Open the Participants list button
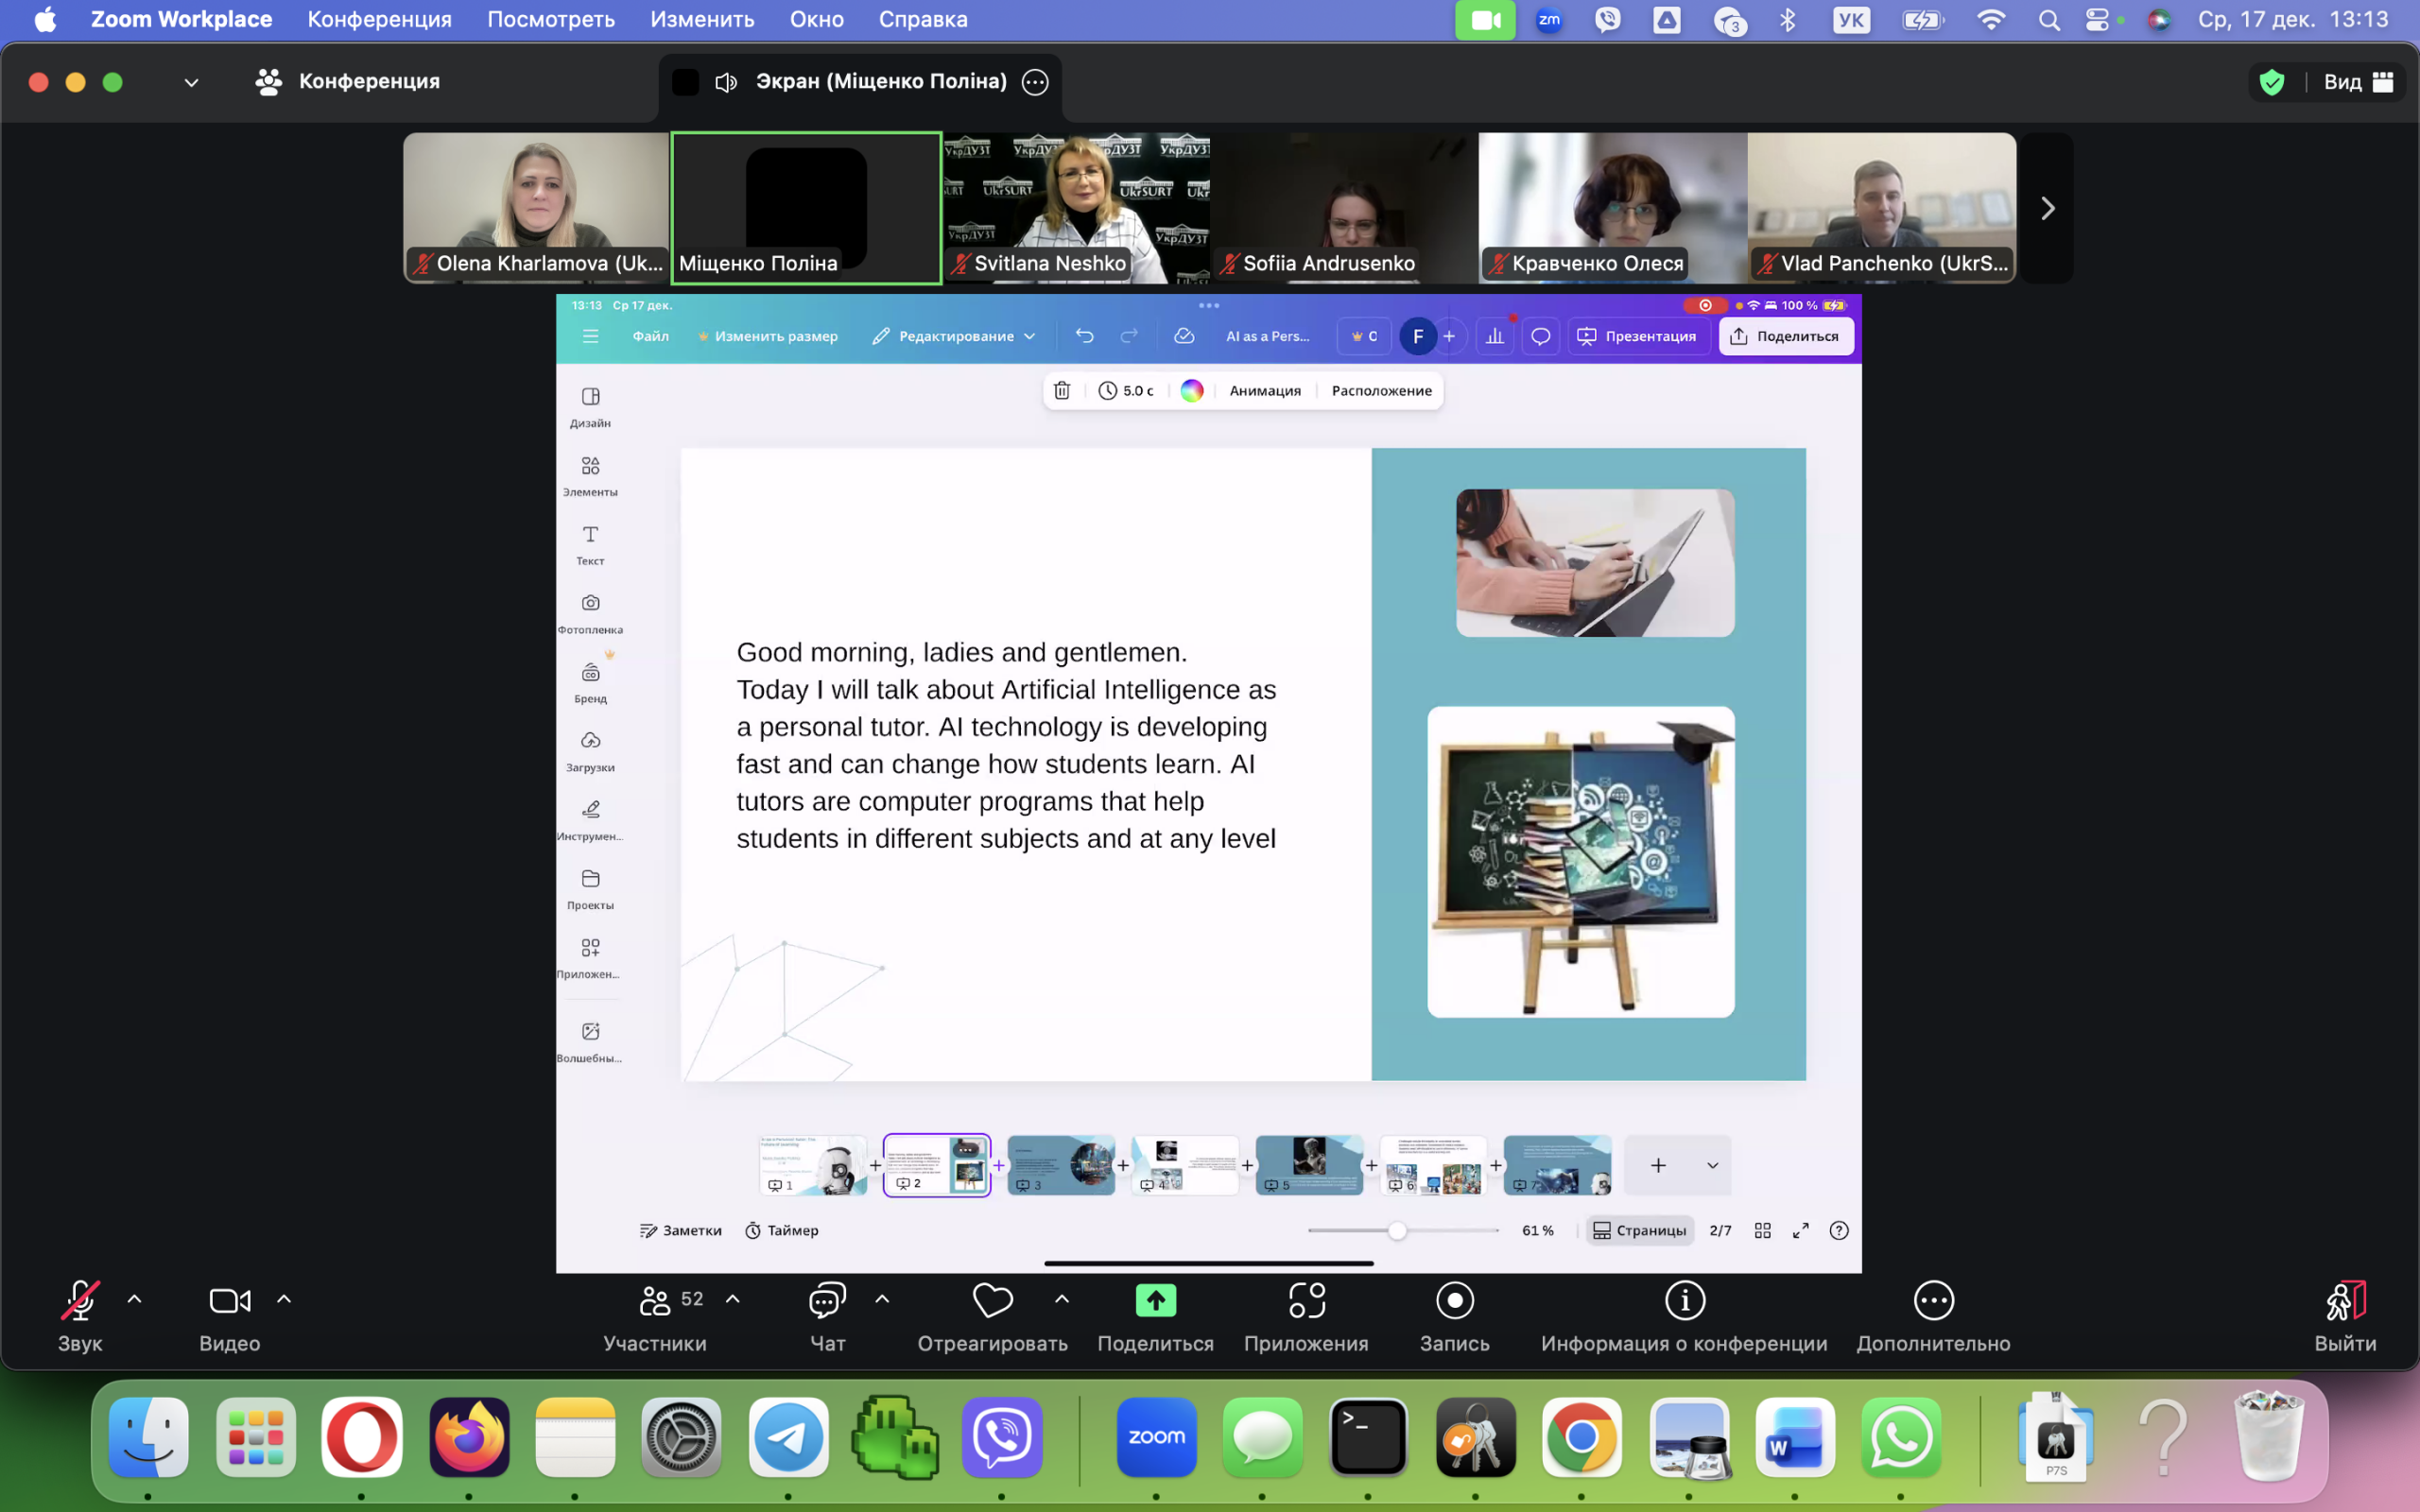Viewport: 2420px width, 1512px height. coord(656,1300)
